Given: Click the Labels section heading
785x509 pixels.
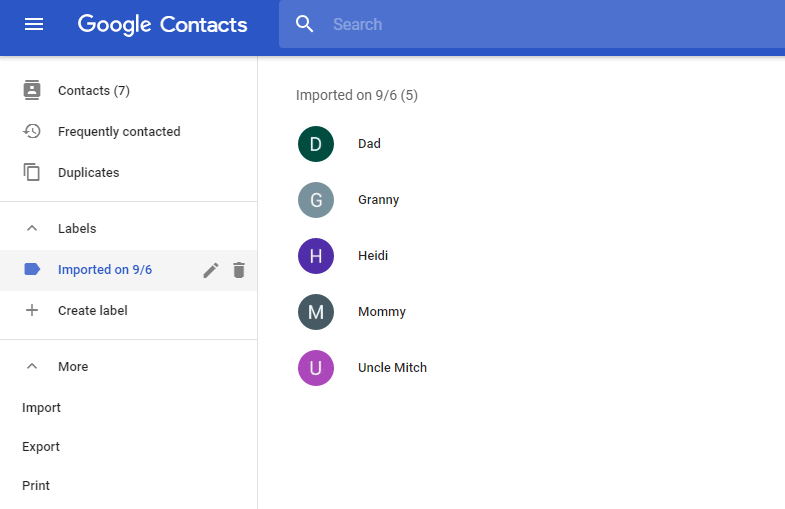Looking at the screenshot, I should click(x=77, y=229).
